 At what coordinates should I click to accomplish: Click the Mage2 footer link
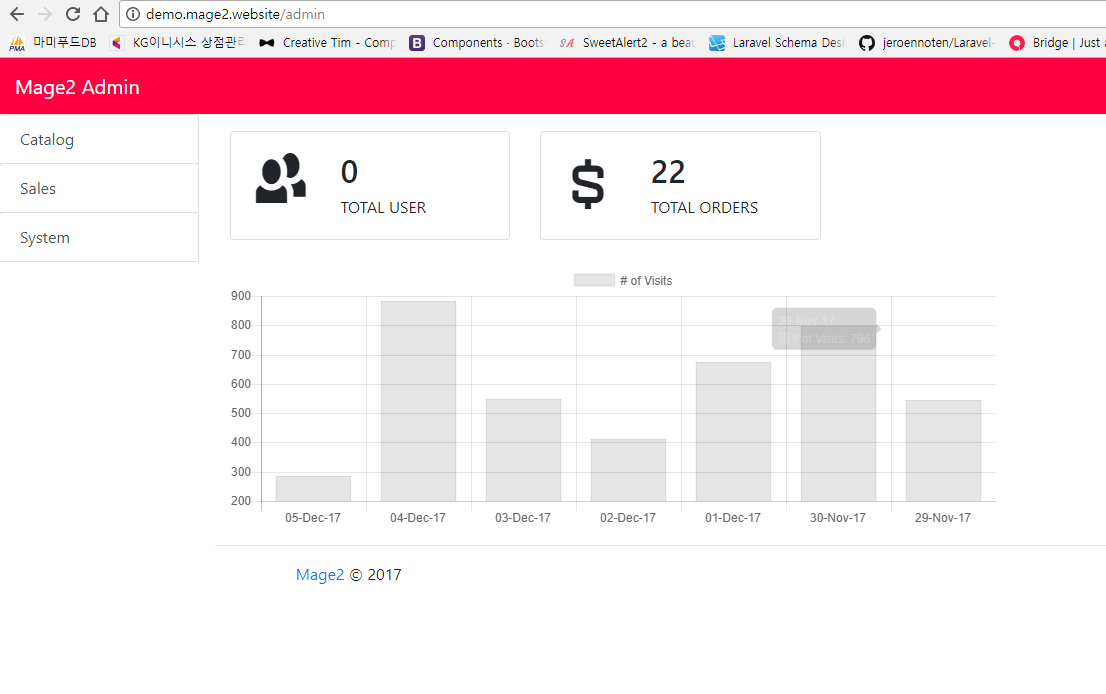(319, 574)
